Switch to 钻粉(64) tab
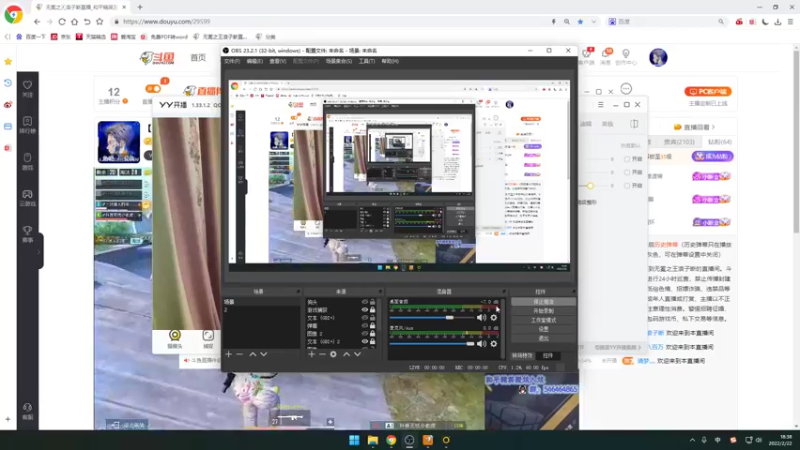Screen dimensions: 800x450 (719, 142)
